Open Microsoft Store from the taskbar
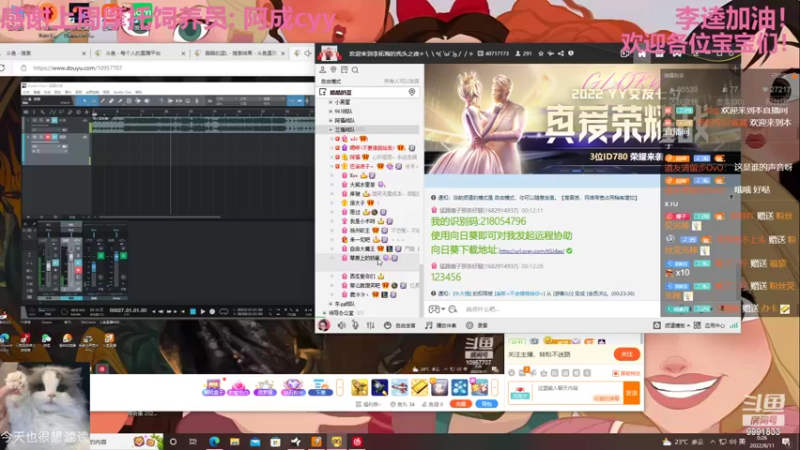The width and height of the screenshot is (800, 450). [275, 441]
